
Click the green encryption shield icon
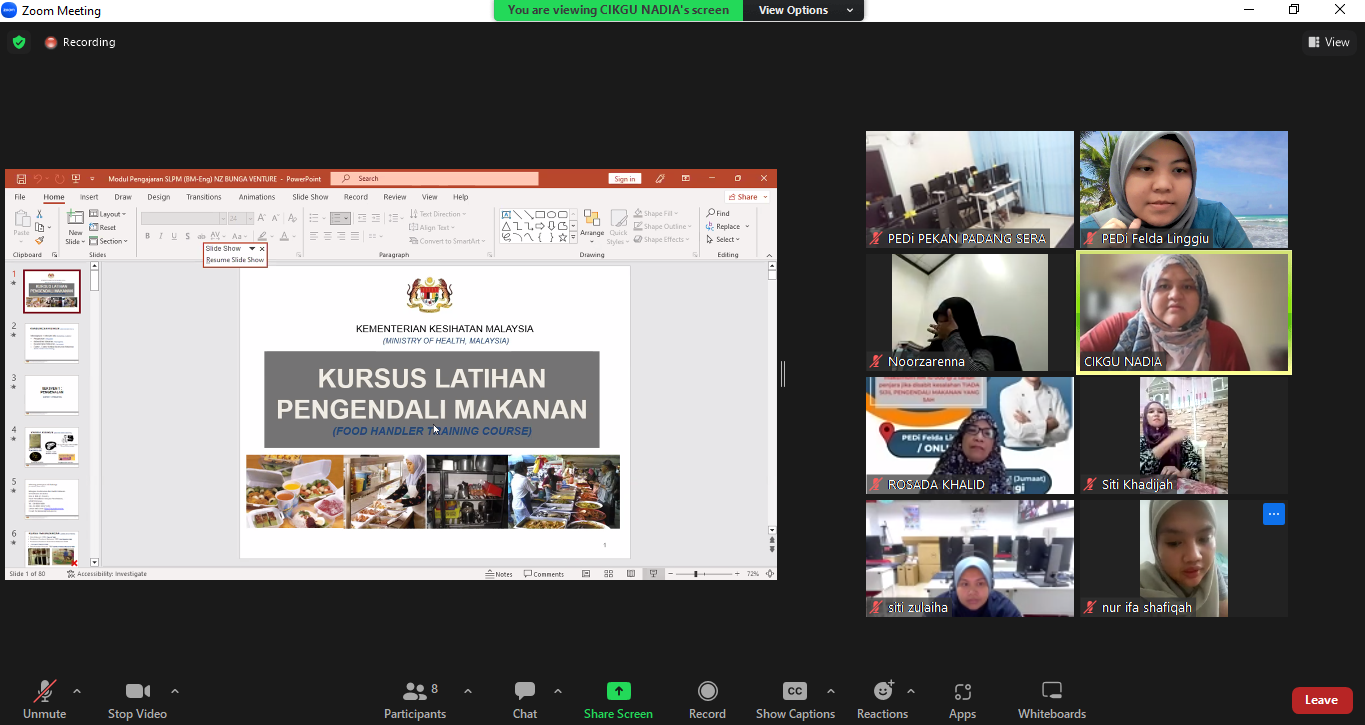19,42
